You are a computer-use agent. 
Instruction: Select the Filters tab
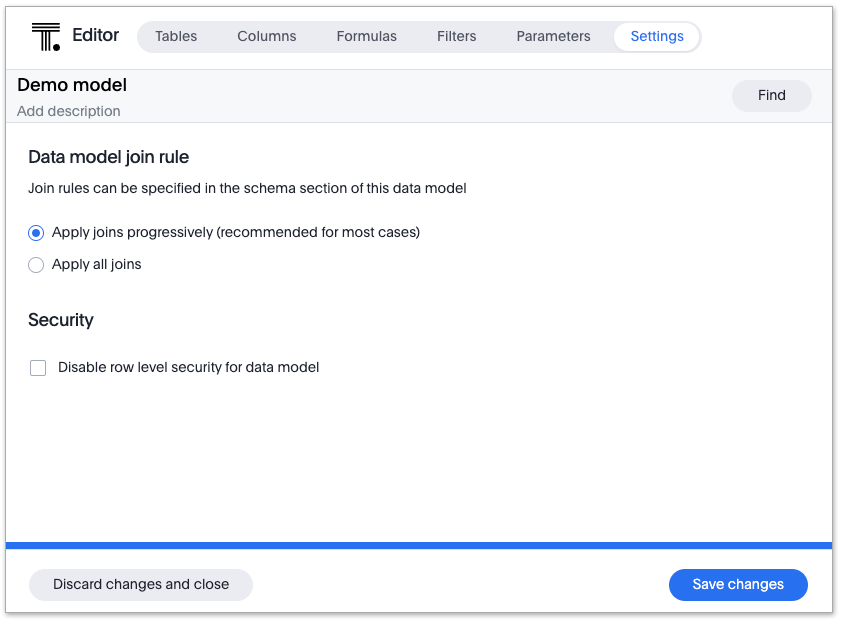[456, 36]
